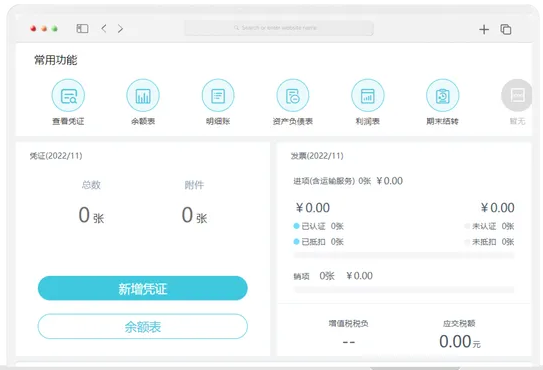Click the 进项(含运输服务) line
Viewport: 543px width, 370px height.
[x=348, y=181]
